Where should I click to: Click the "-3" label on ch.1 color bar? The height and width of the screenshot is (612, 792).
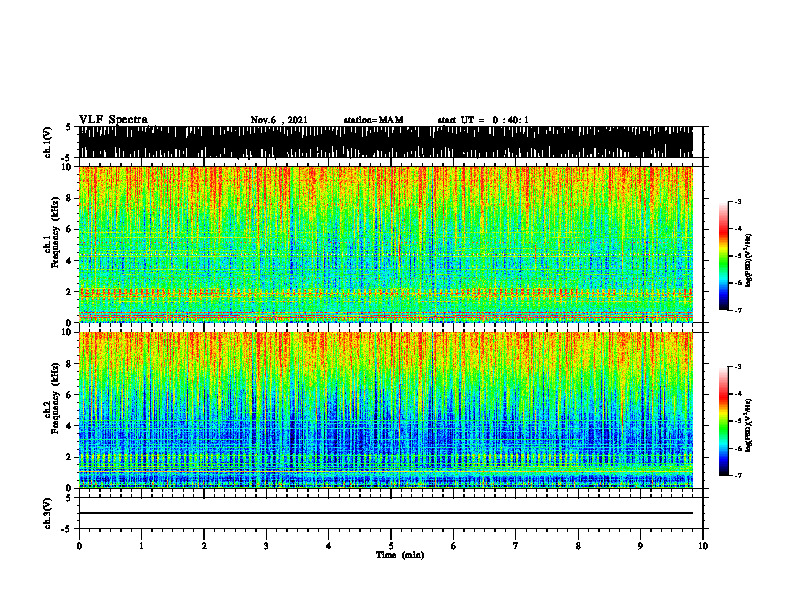coord(738,201)
